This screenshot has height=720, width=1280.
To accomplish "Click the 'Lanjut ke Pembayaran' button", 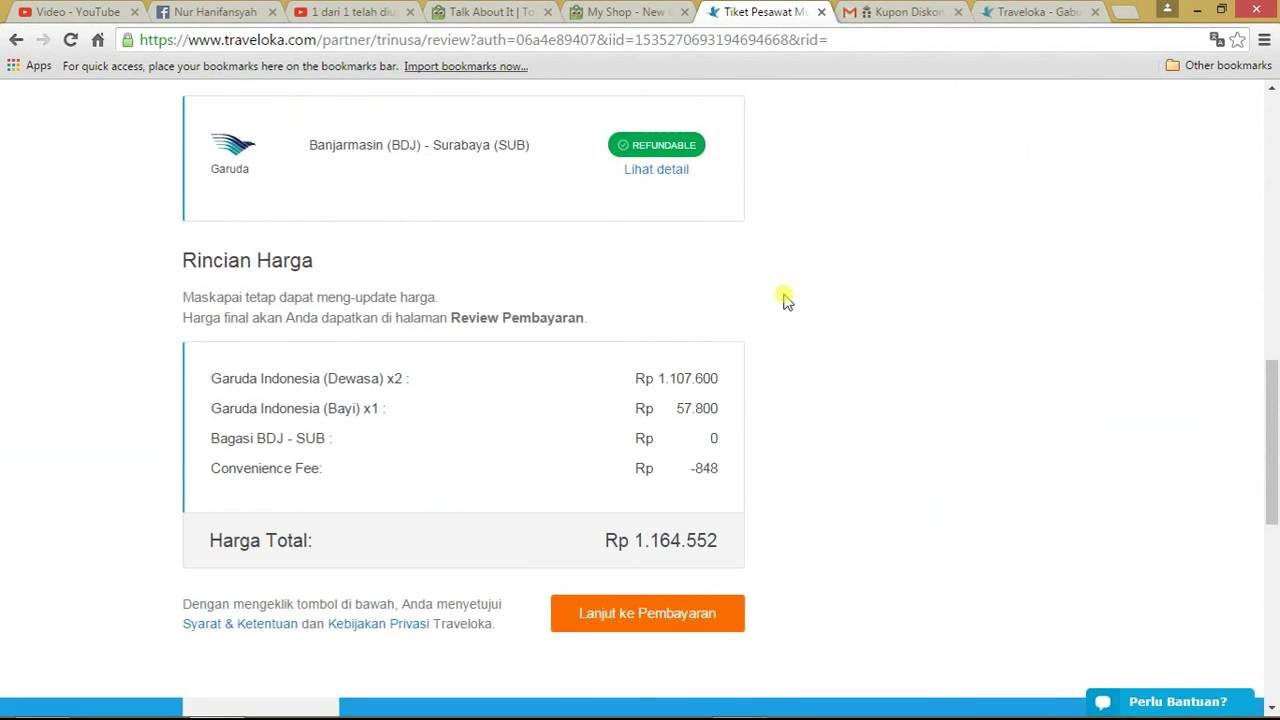I will (x=647, y=613).
